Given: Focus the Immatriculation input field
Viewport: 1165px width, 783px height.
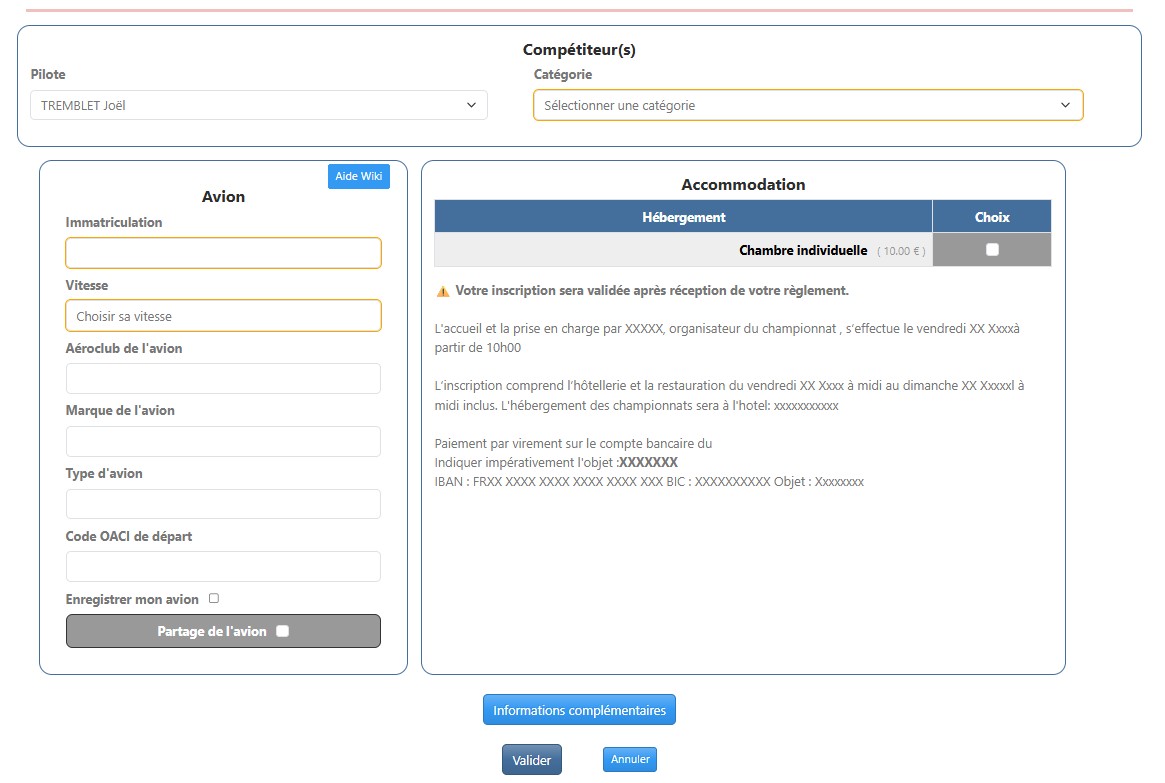Looking at the screenshot, I should coord(223,253).
